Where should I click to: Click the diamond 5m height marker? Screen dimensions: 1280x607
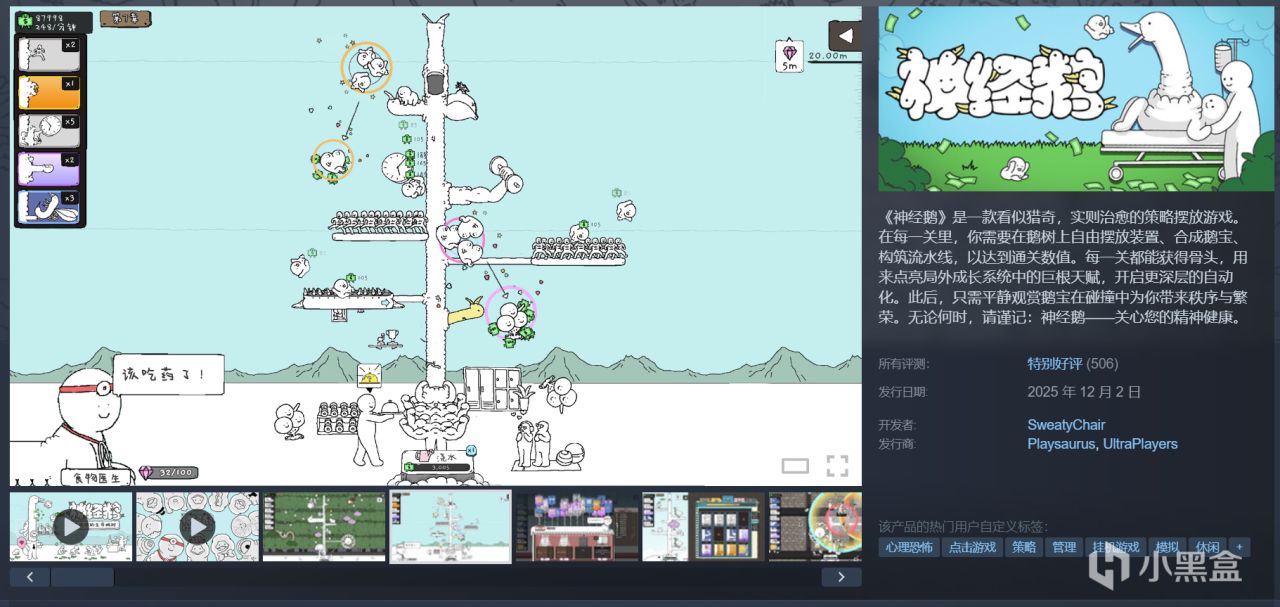point(790,55)
